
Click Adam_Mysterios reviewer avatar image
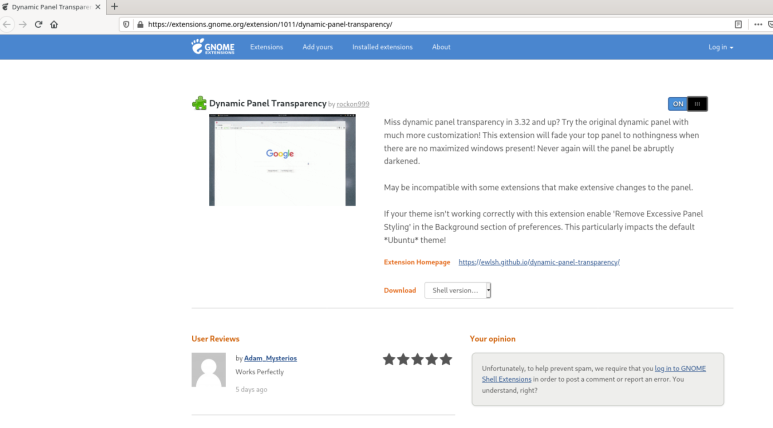[x=209, y=370]
